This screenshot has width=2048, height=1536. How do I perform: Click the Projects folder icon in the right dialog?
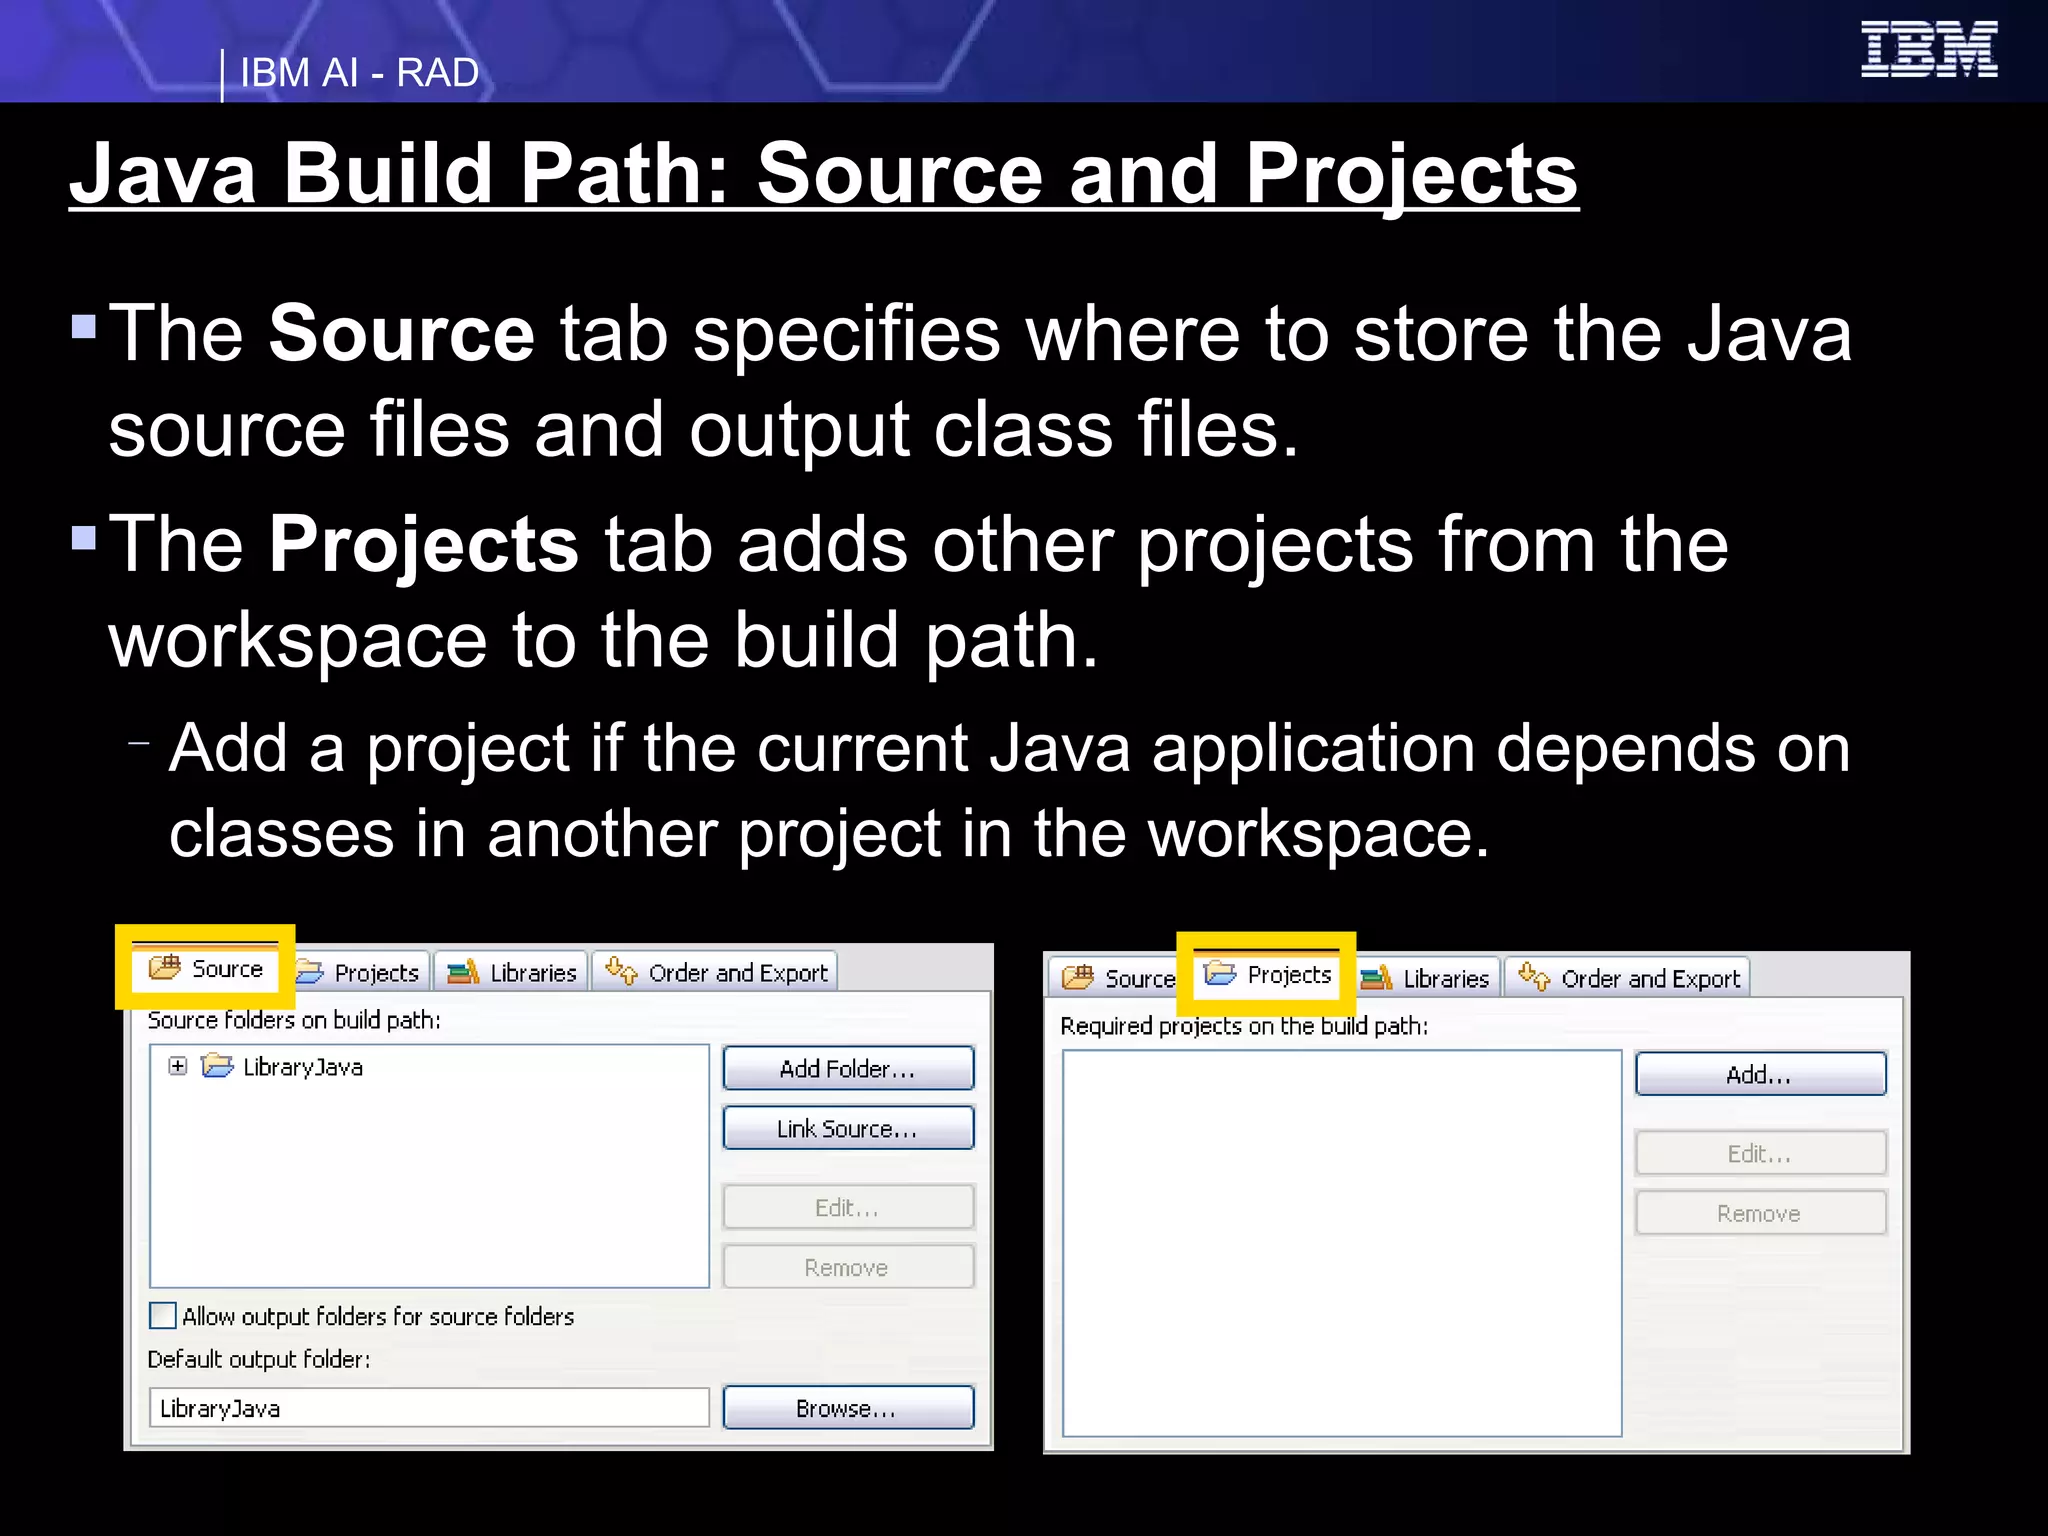tap(1219, 973)
